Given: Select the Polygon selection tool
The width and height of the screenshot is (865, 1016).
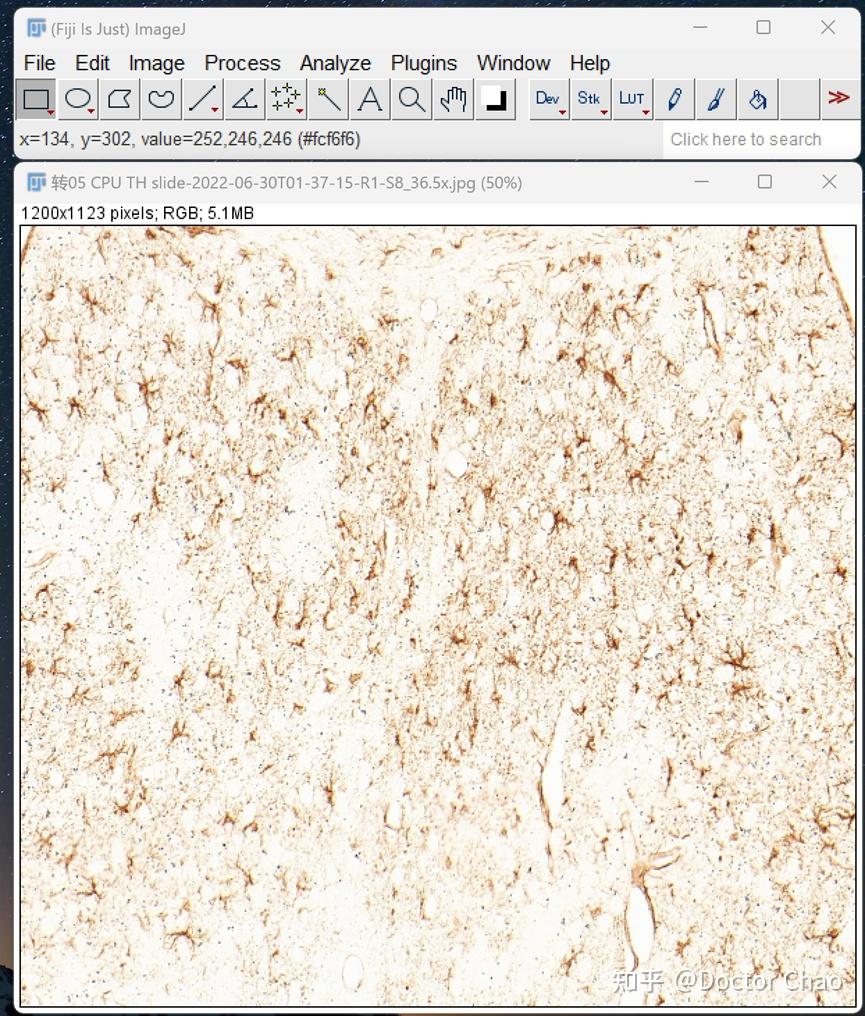Looking at the screenshot, I should click(x=120, y=99).
